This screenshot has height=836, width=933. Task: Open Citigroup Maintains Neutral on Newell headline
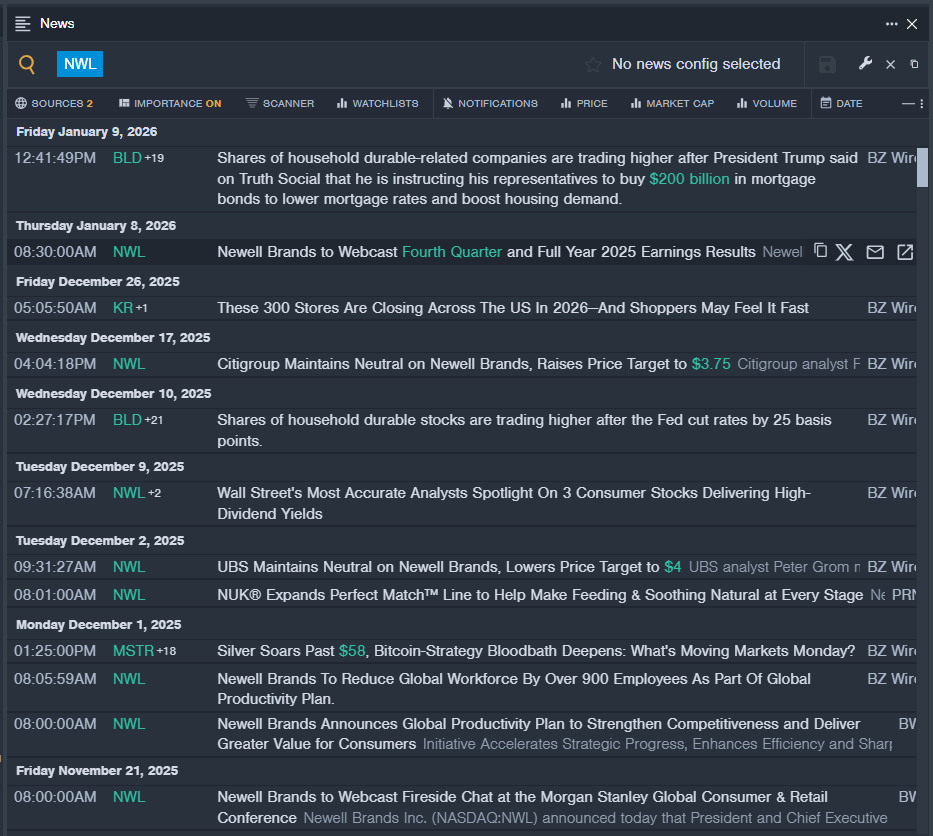tap(452, 364)
